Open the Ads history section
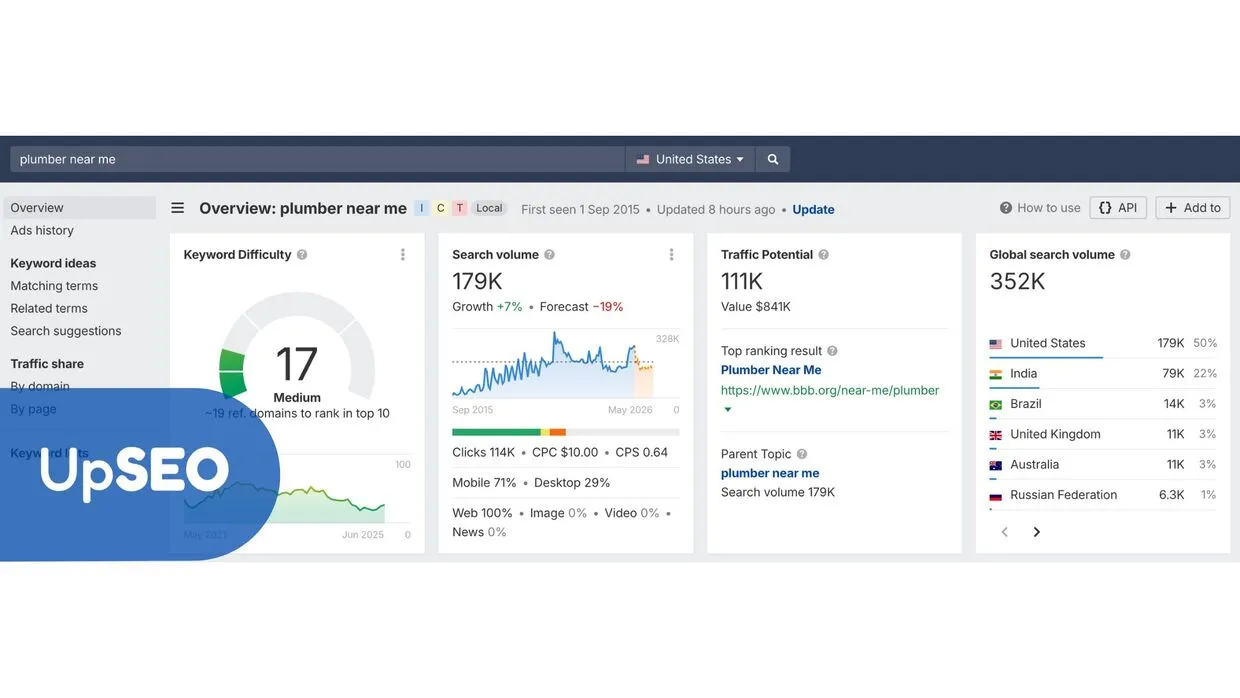Screen dimensions: 1240x698 click(x=41, y=230)
